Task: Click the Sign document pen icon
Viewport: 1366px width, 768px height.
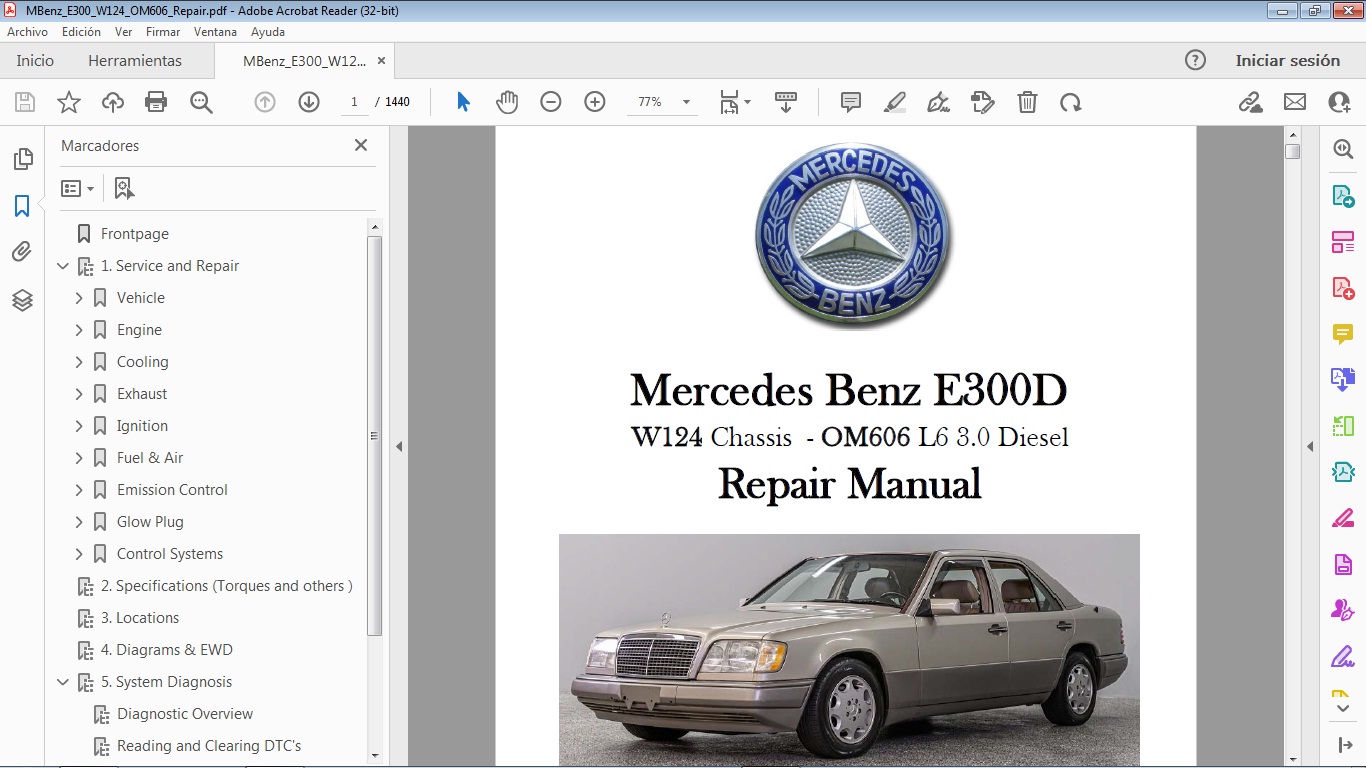Action: (x=938, y=102)
